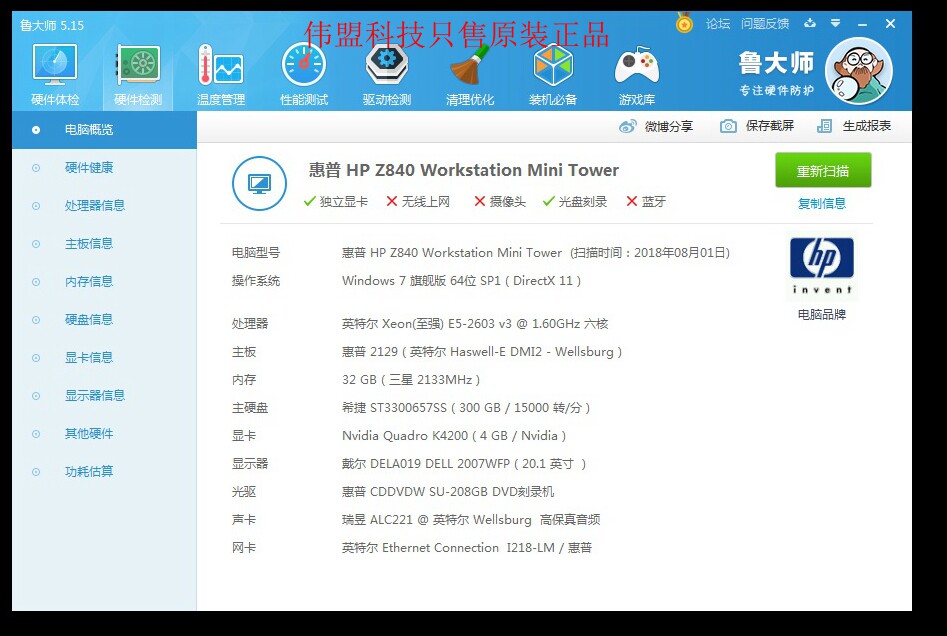Image resolution: width=947 pixels, height=636 pixels.
Task: Open 装机必备 essential software cube icon
Action: point(553,74)
